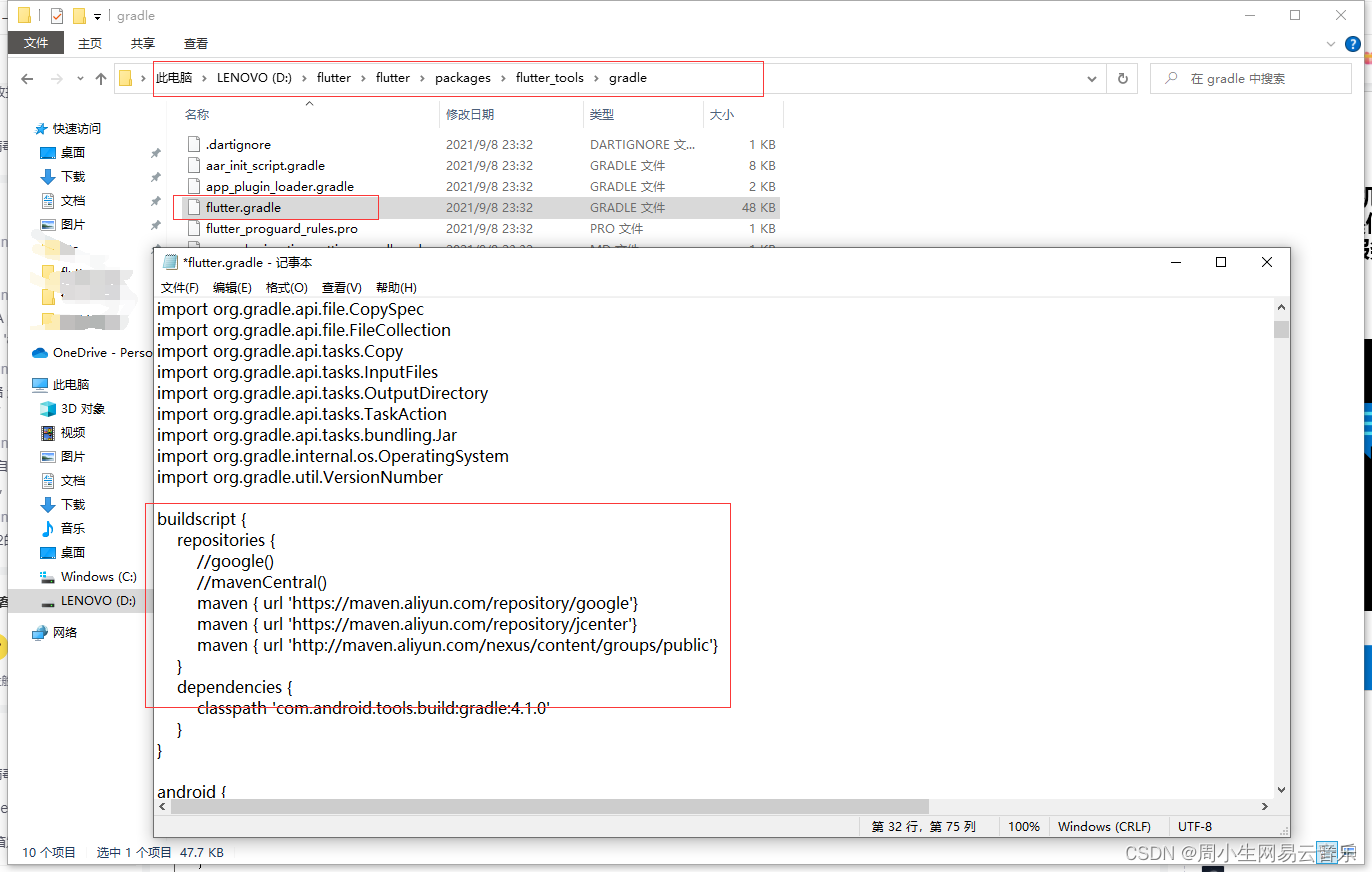
Task: Sort files by 类型 column
Action: pyautogui.click(x=602, y=115)
